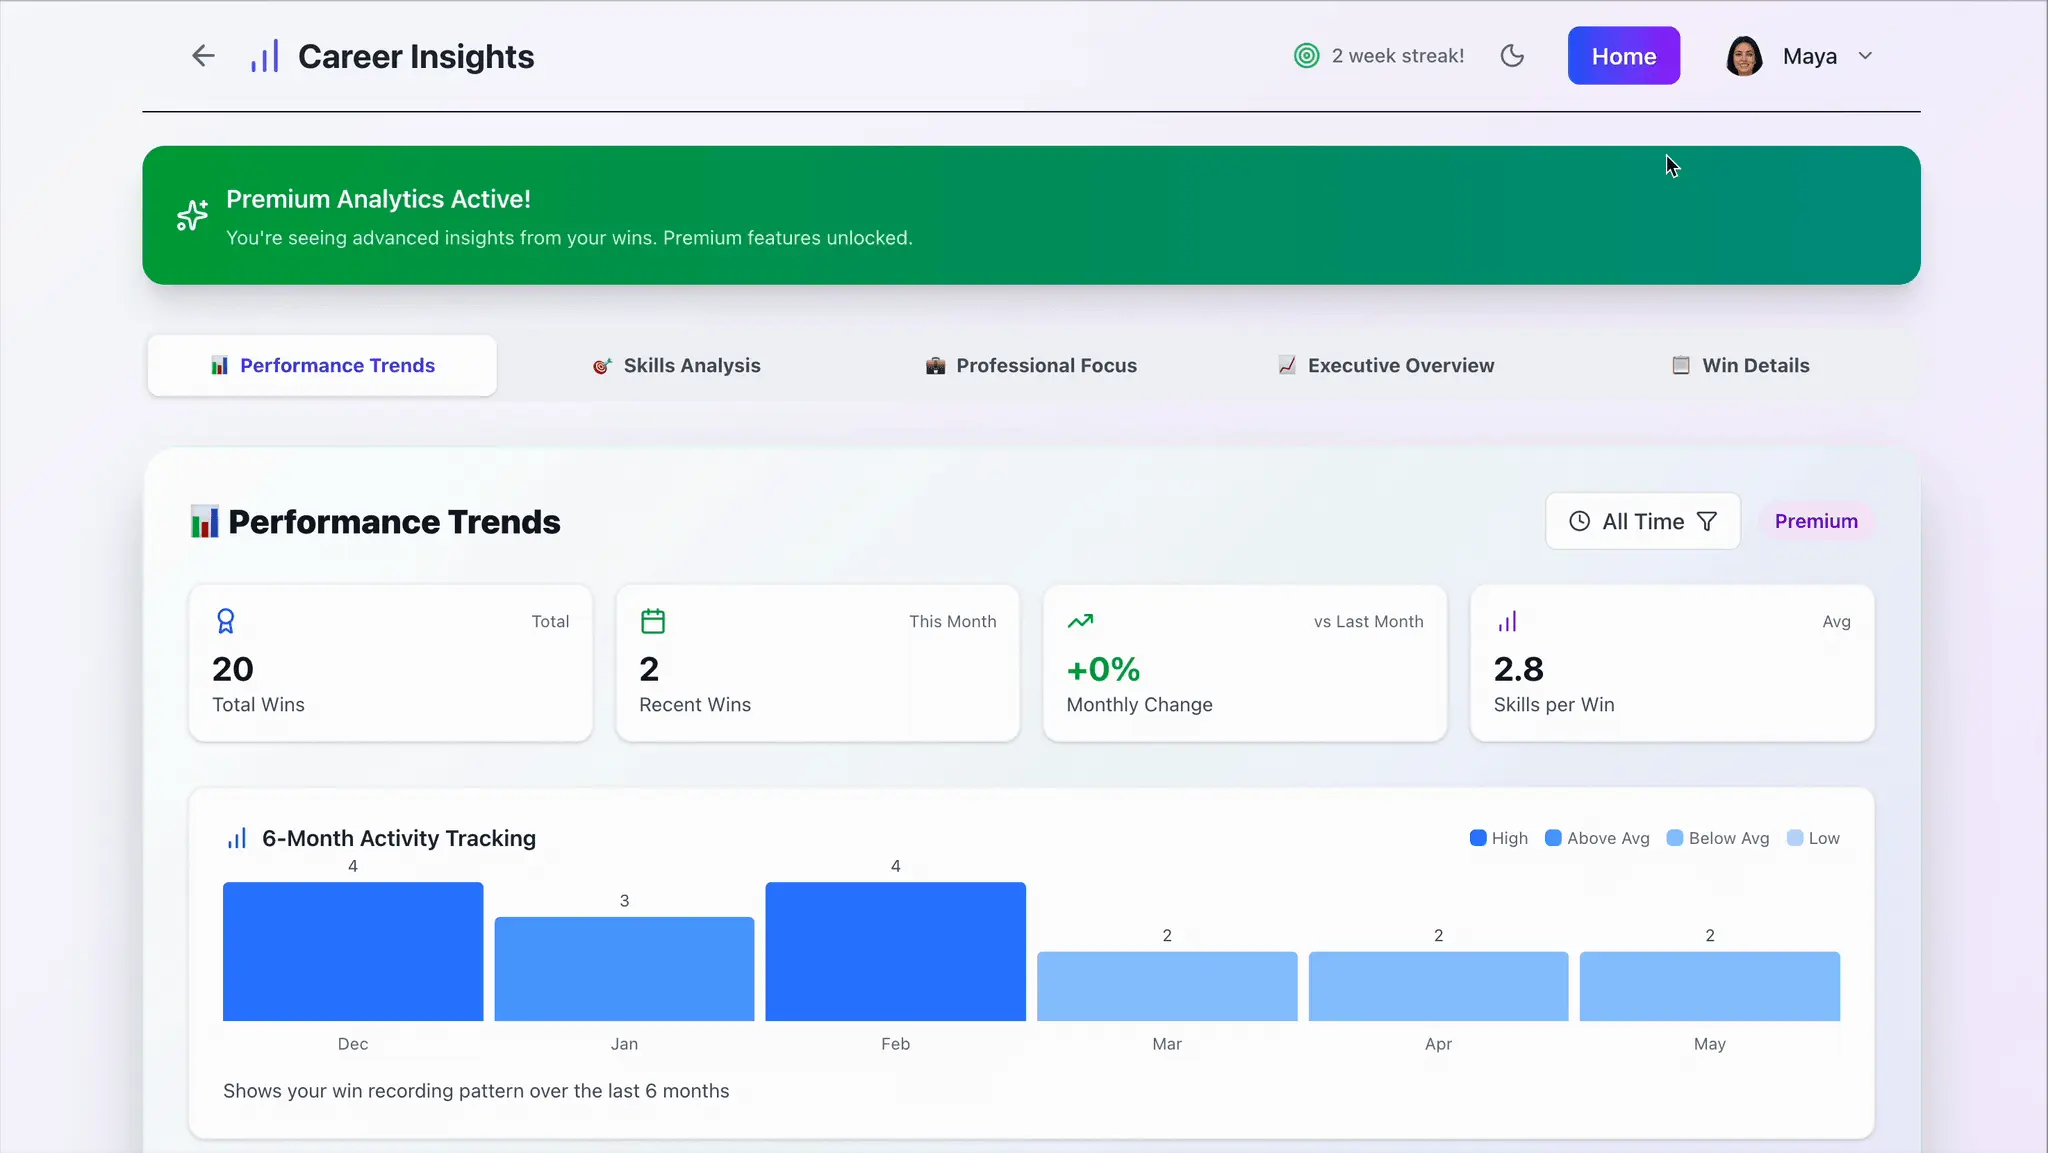The image size is (2048, 1153).
Task: Click the '+0%' Monthly Change value
Action: [1104, 669]
